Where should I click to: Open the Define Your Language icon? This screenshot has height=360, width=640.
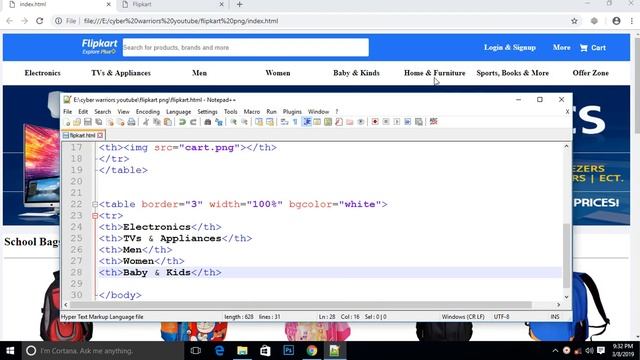click(x=317, y=122)
